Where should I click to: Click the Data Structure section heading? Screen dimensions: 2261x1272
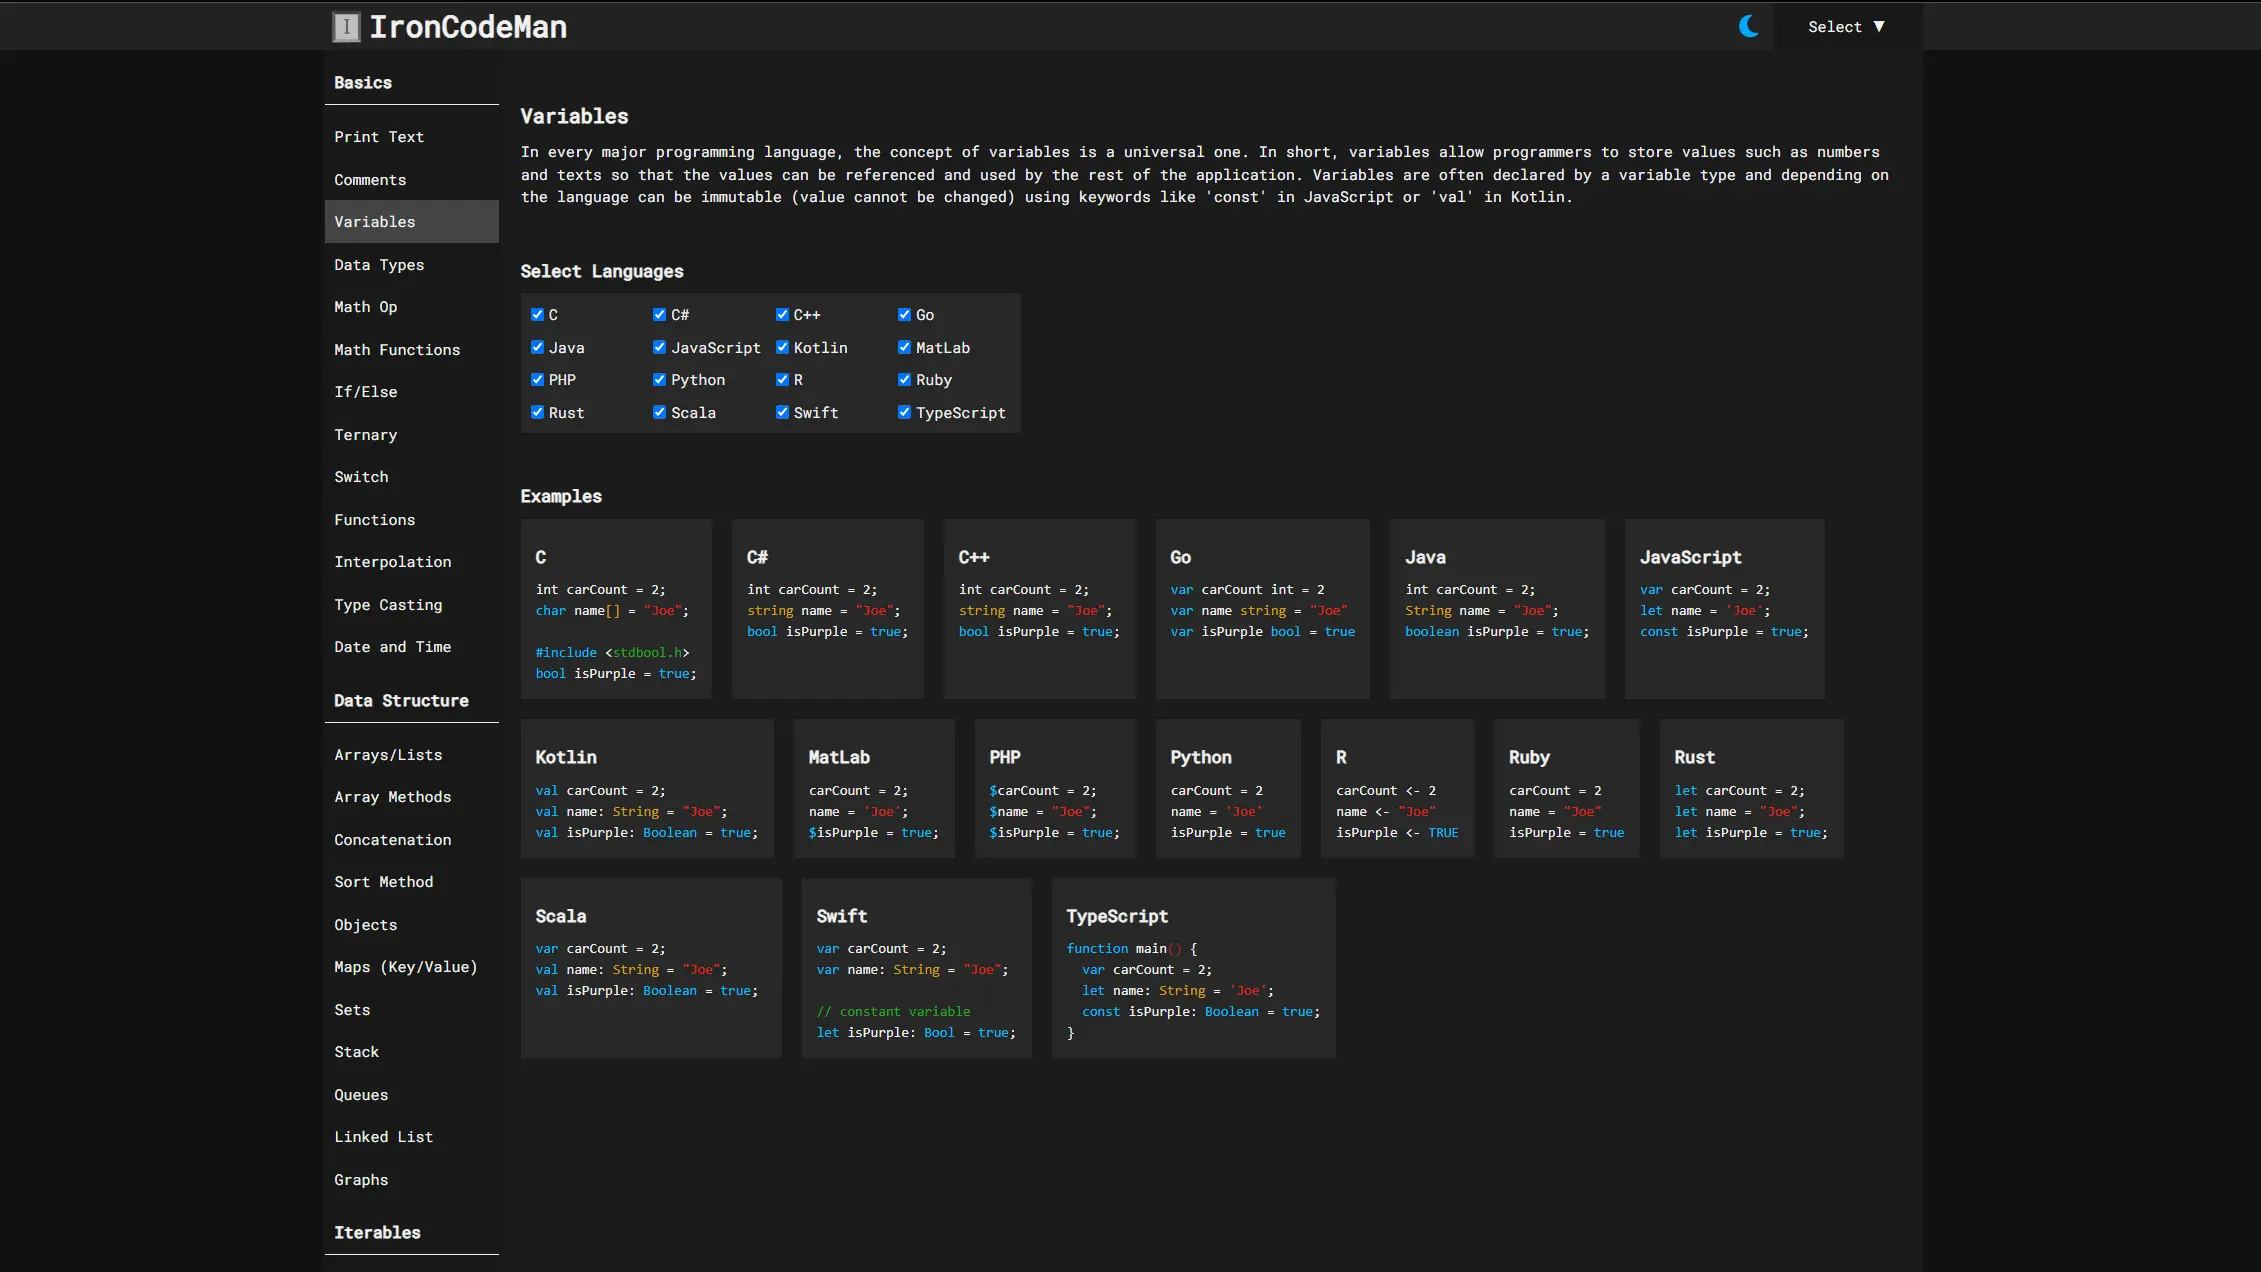pos(401,701)
